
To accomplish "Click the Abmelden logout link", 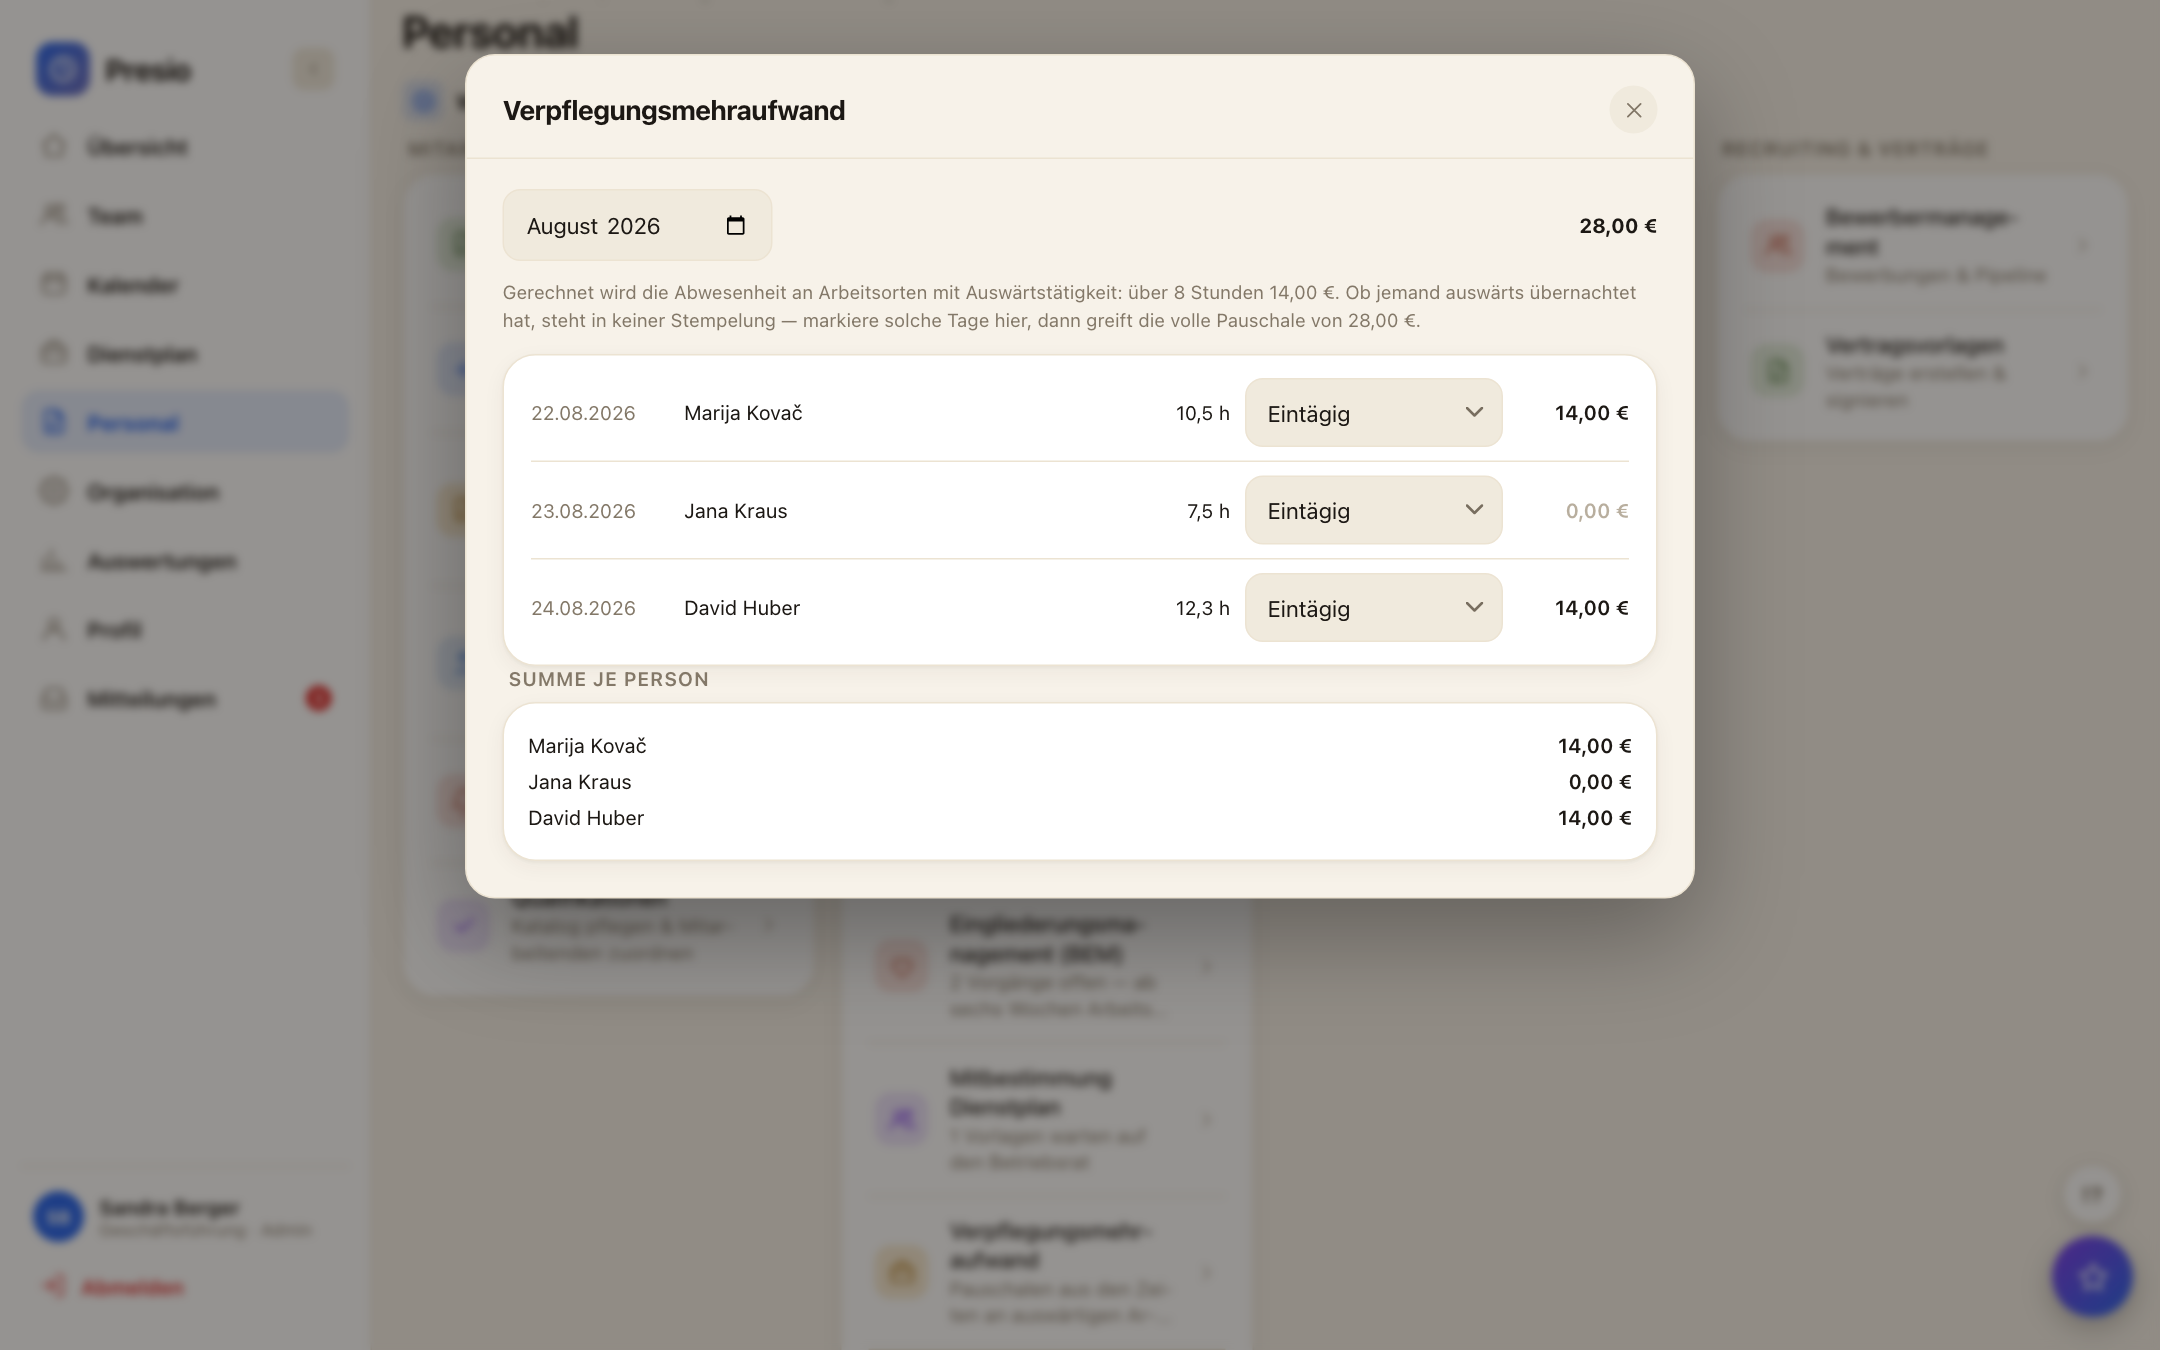I will tap(112, 1287).
